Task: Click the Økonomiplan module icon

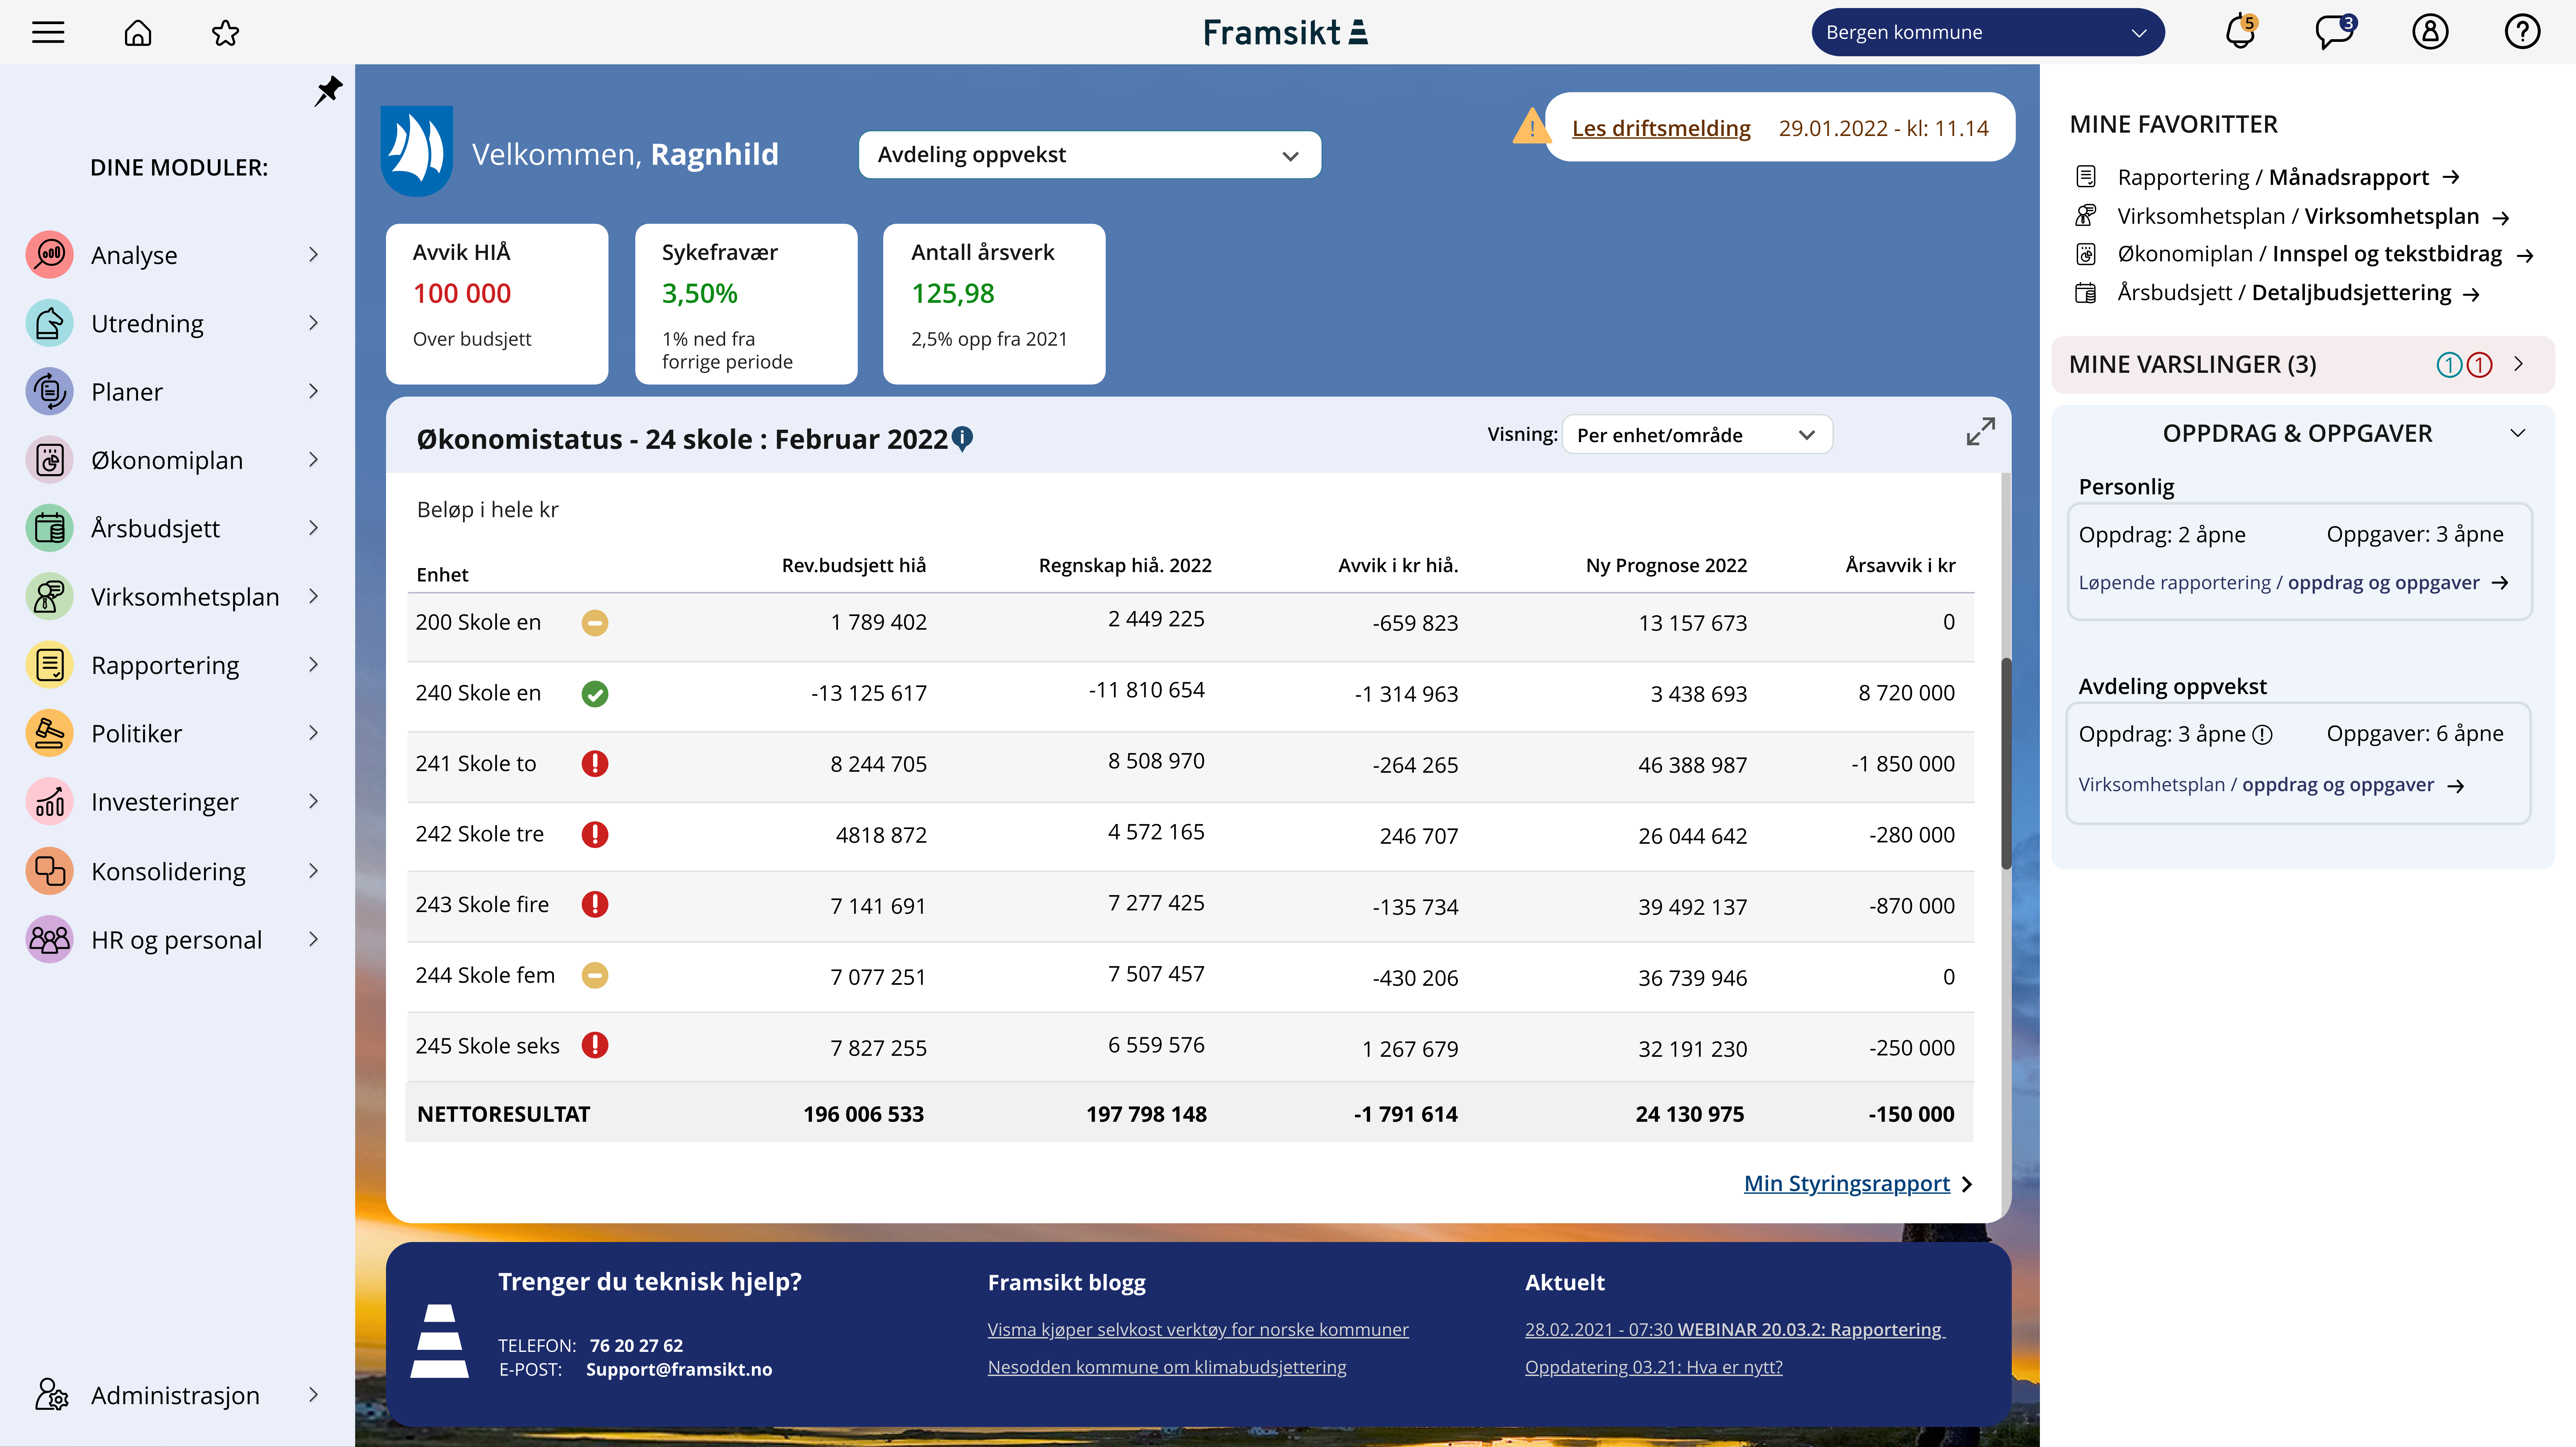Action: 49,460
